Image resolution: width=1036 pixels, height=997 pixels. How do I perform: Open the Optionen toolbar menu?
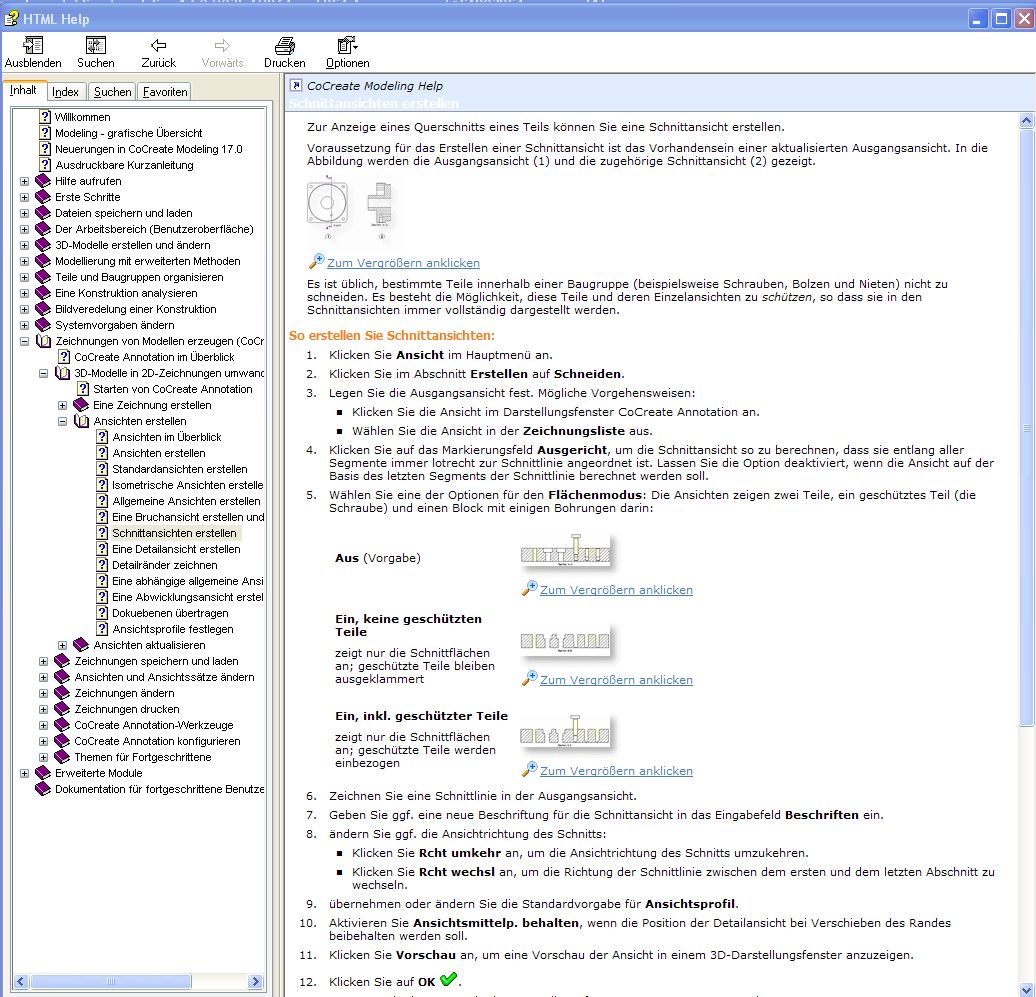pos(348,46)
